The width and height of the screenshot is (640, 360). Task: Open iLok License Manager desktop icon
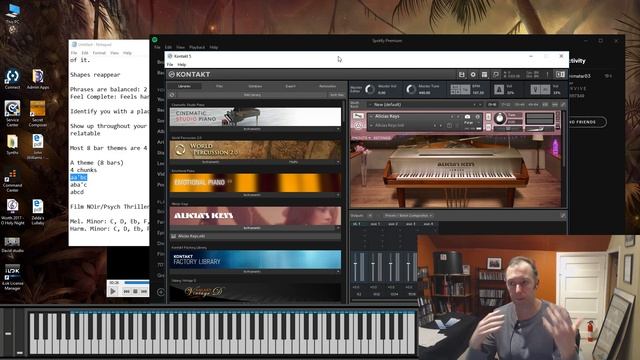click(12, 278)
